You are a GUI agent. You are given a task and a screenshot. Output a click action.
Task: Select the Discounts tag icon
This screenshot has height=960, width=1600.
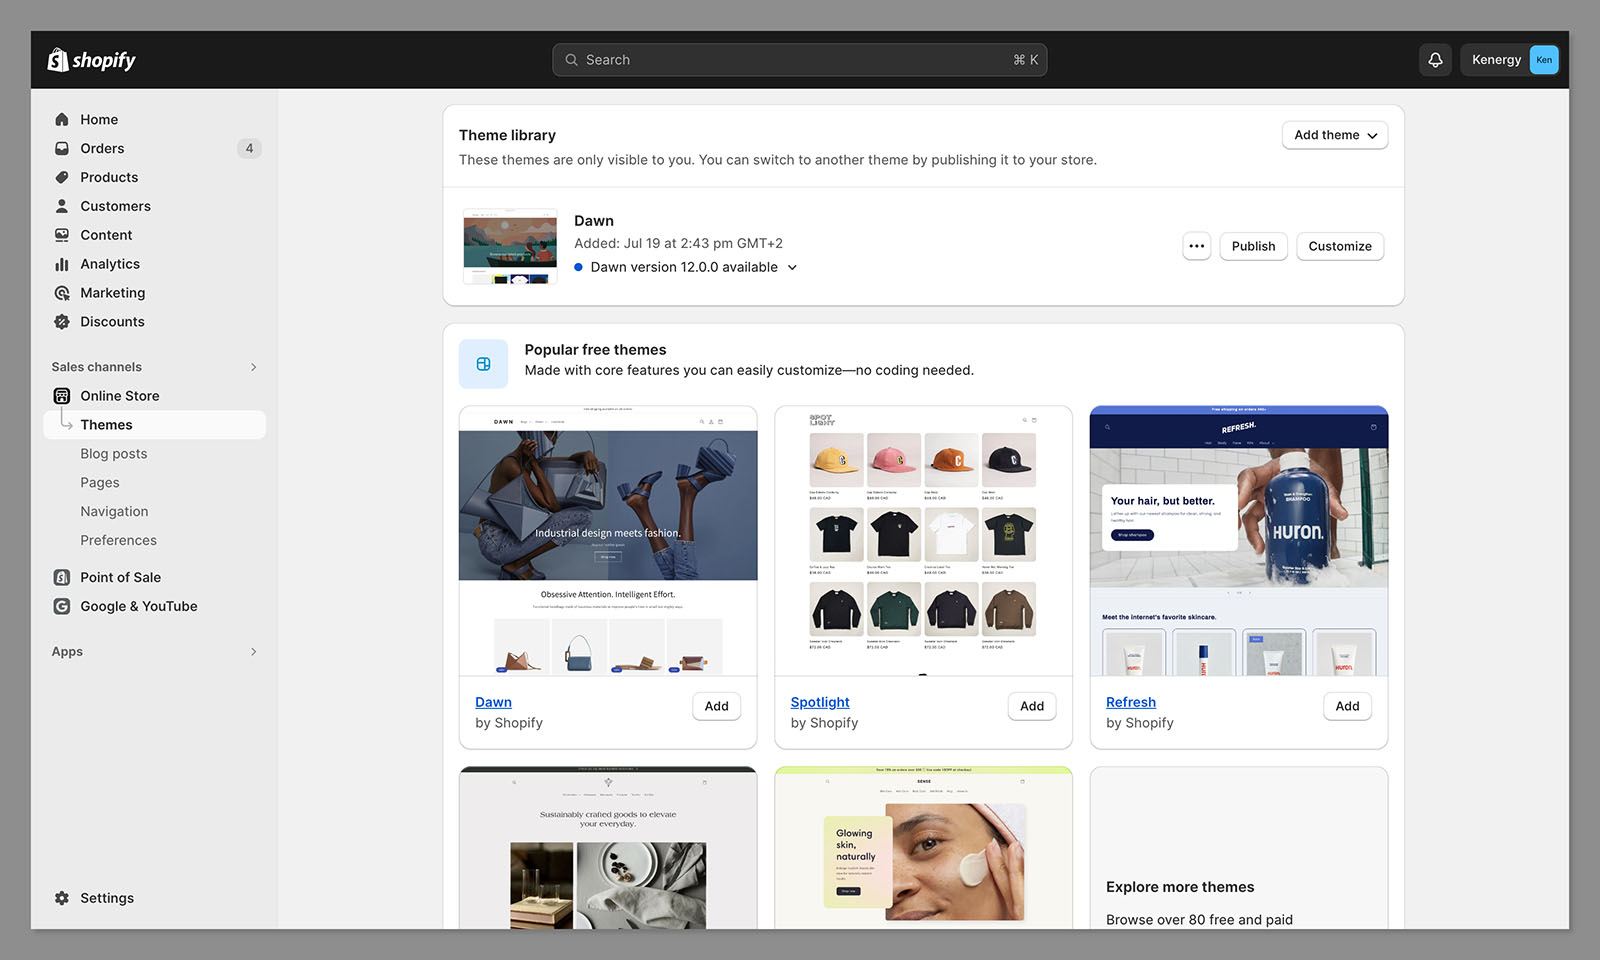[62, 321]
